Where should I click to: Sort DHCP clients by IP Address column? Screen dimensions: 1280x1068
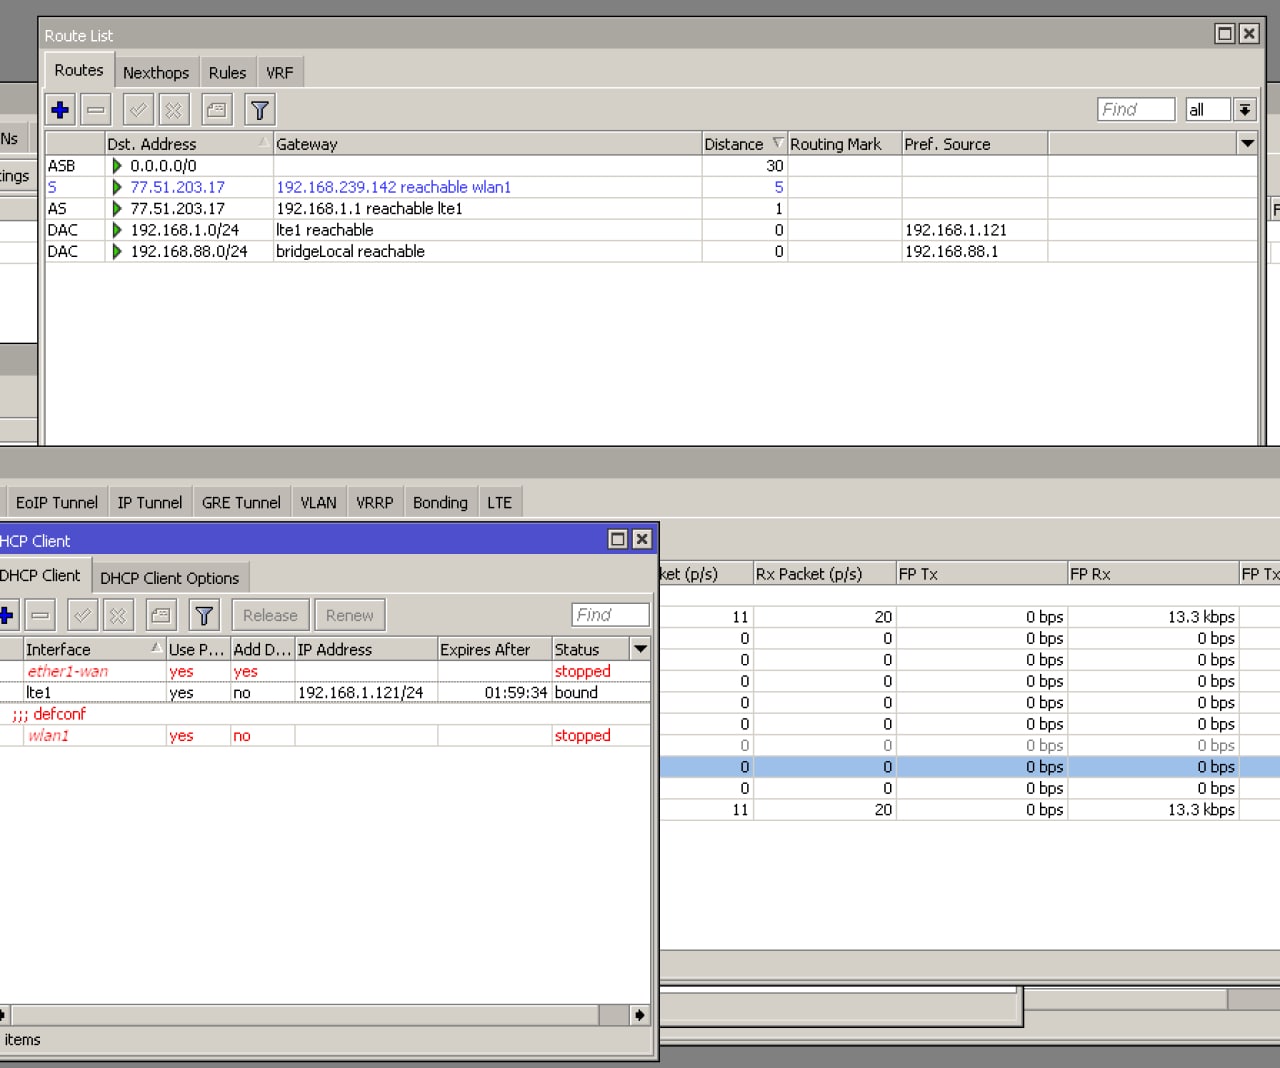(x=366, y=649)
